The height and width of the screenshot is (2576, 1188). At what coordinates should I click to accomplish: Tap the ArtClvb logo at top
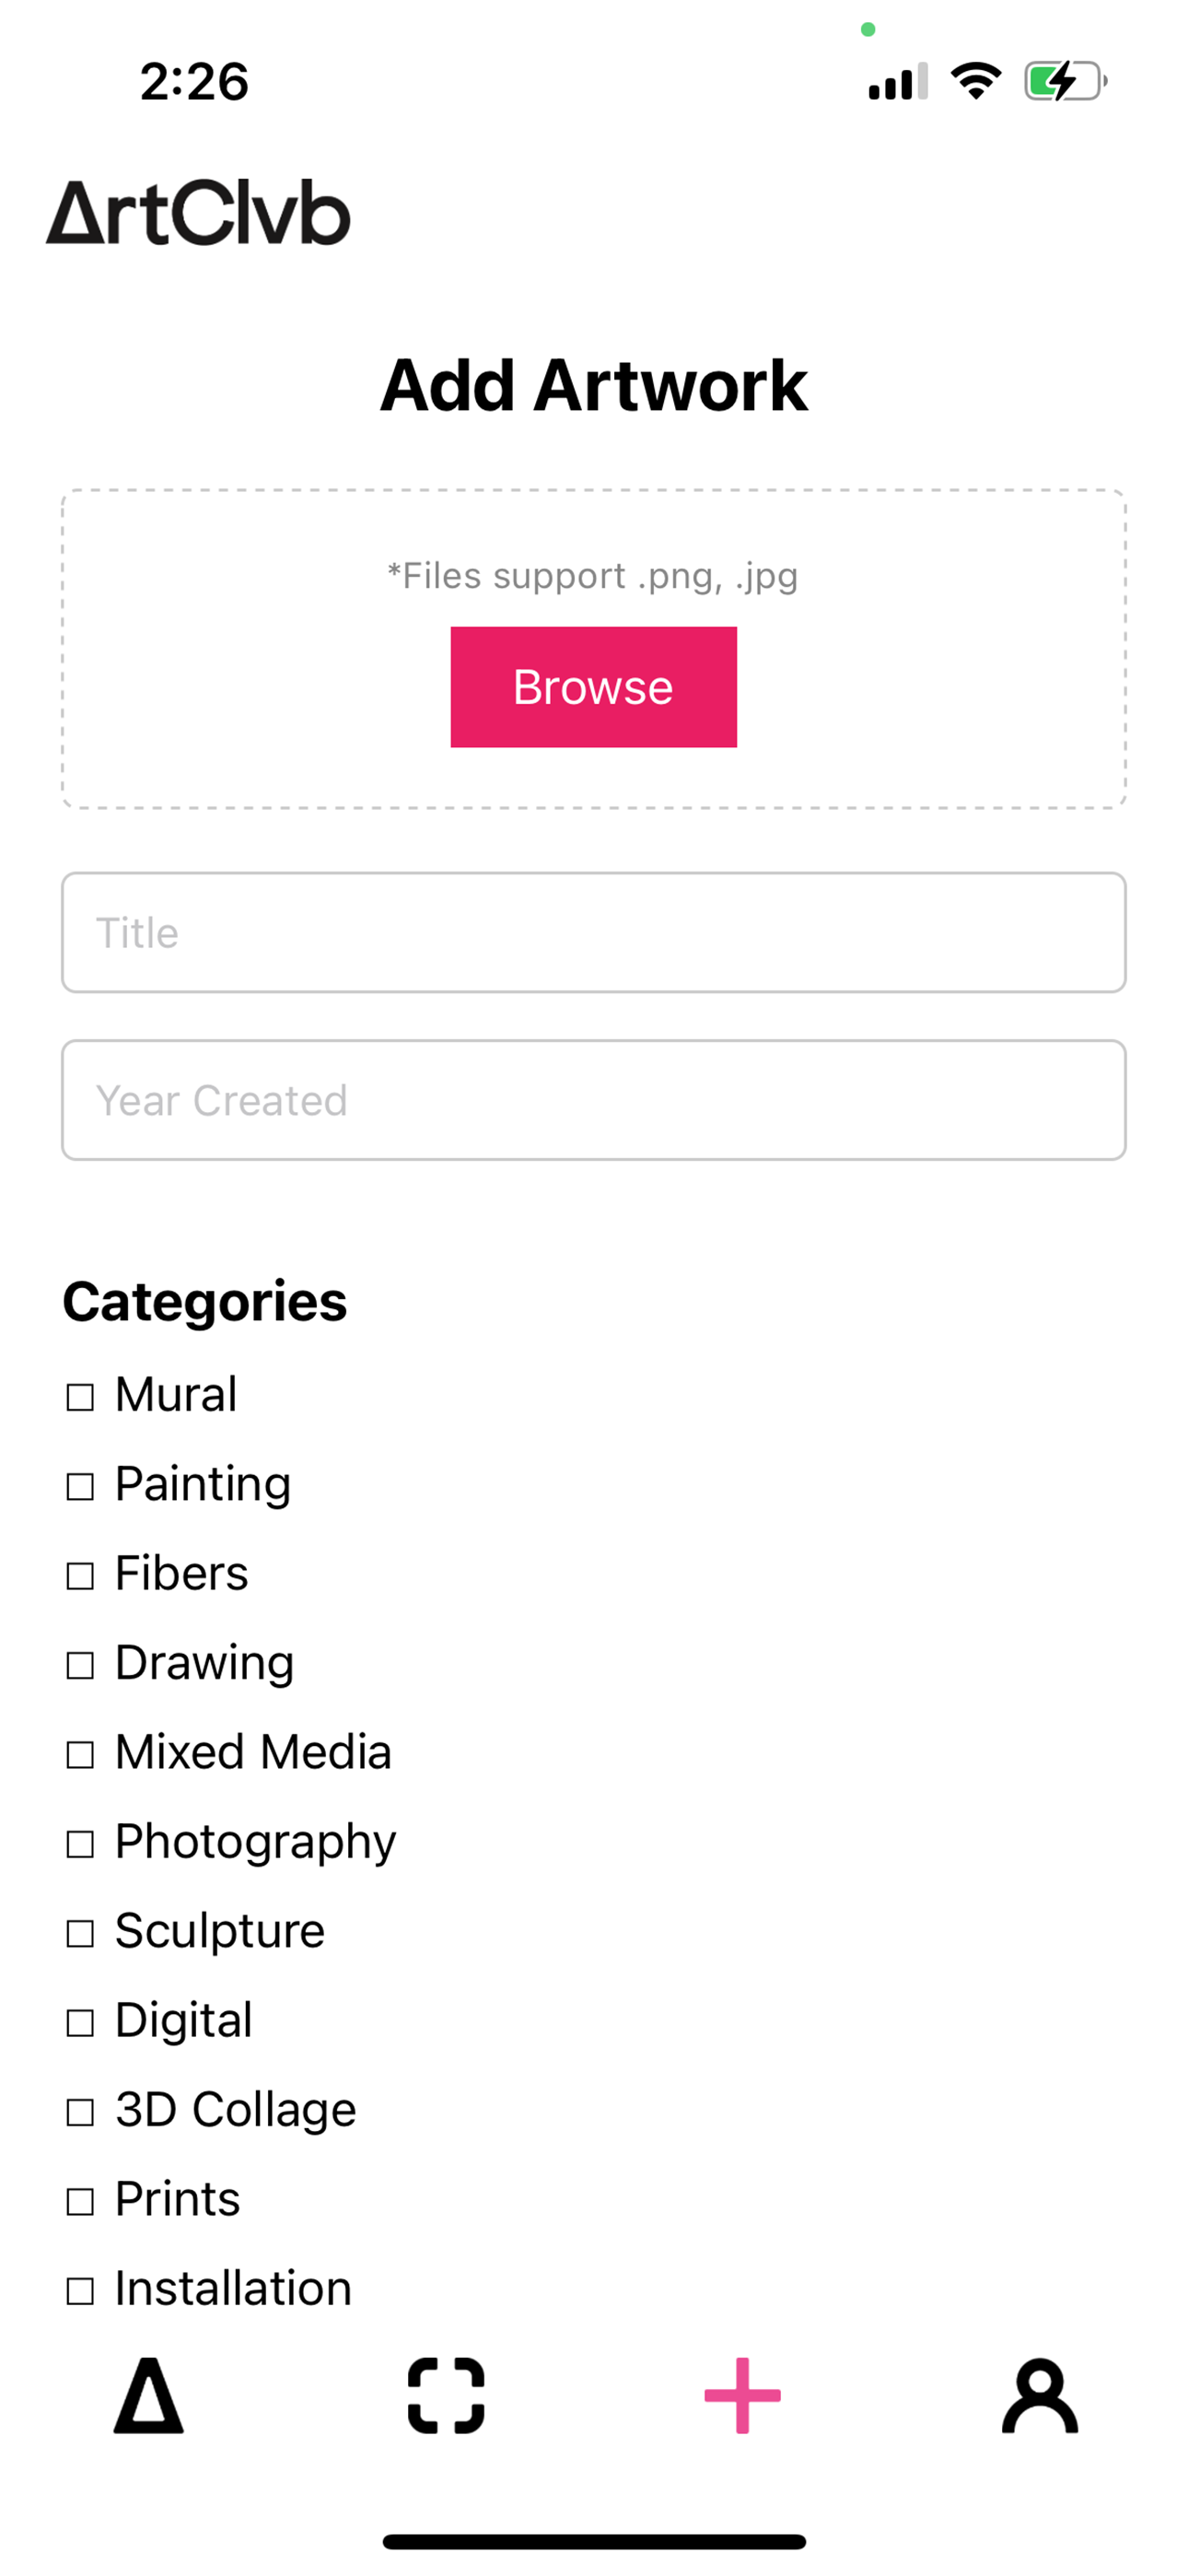click(x=198, y=213)
